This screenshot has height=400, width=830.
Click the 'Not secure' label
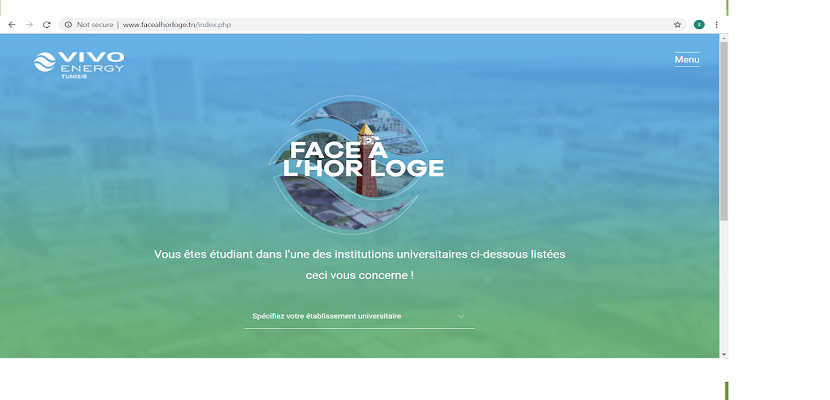[95, 25]
